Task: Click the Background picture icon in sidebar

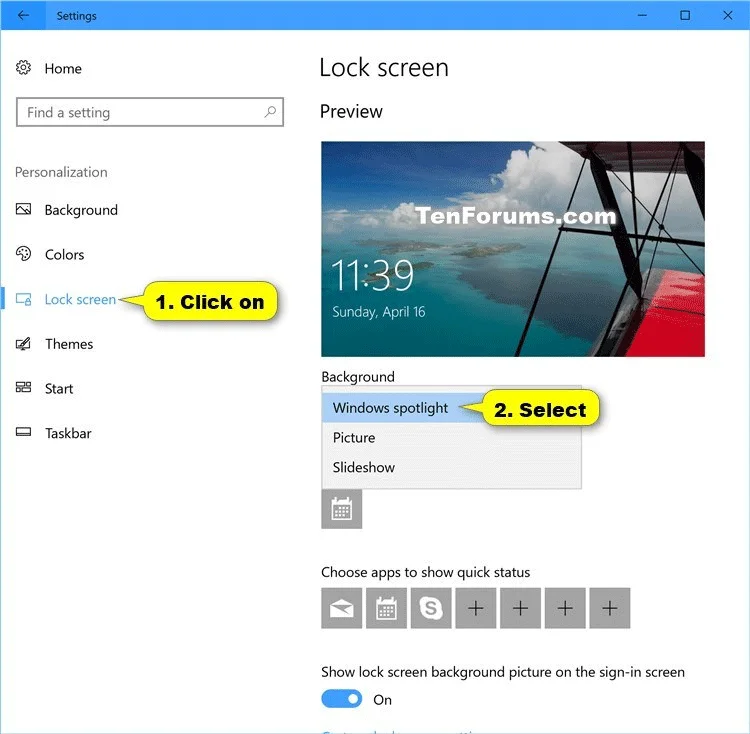Action: (x=23, y=209)
